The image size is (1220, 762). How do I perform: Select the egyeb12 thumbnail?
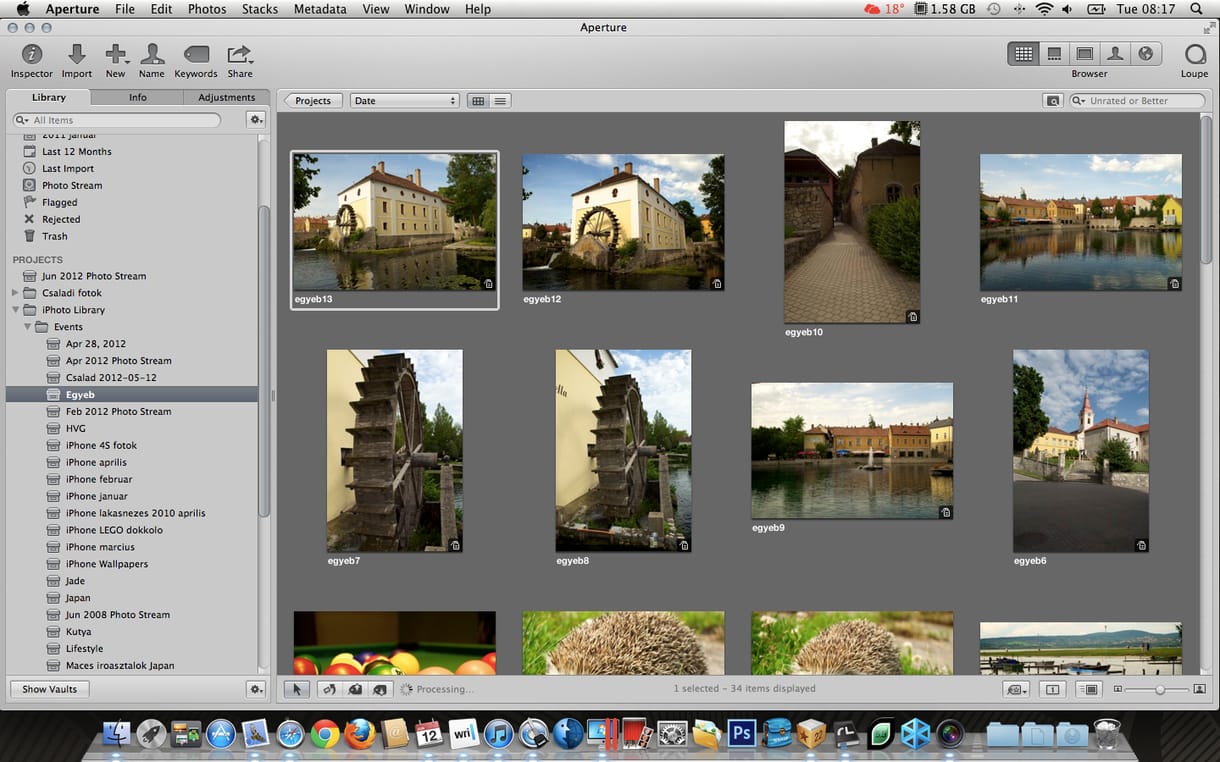[x=623, y=222]
